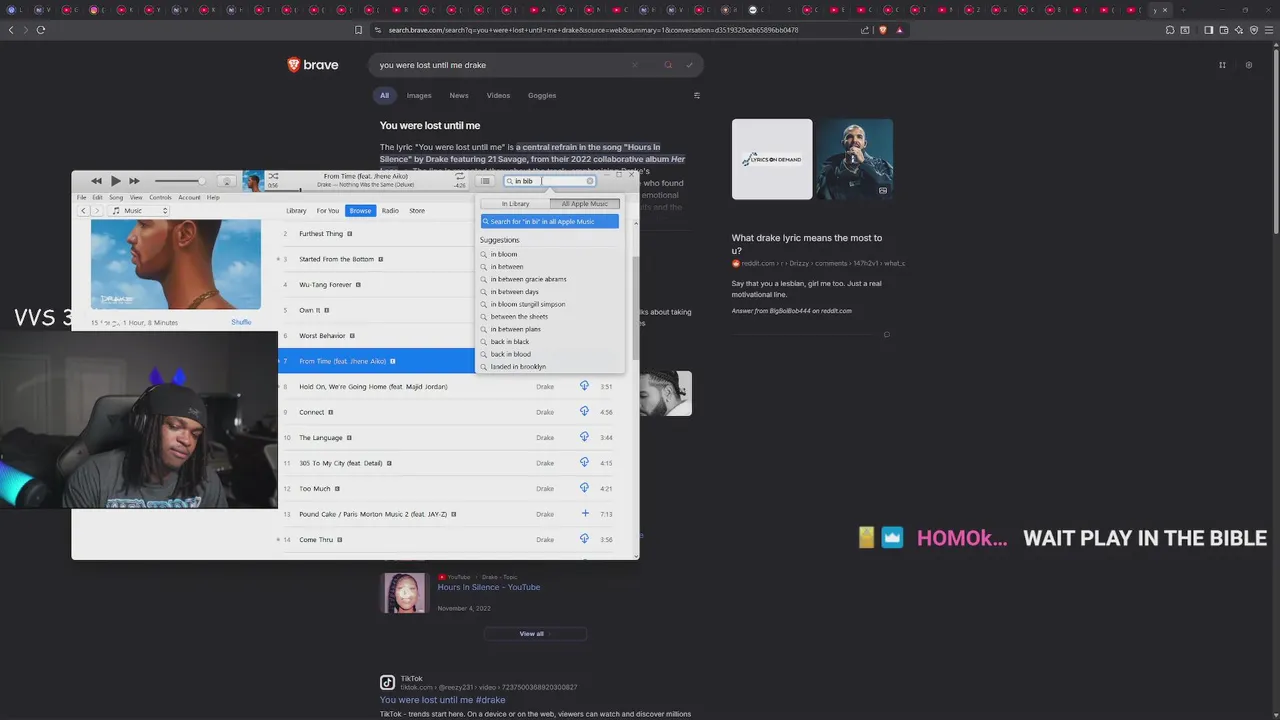Open the Up Next list icon
Viewport: 1280px width, 720px height.
(485, 181)
